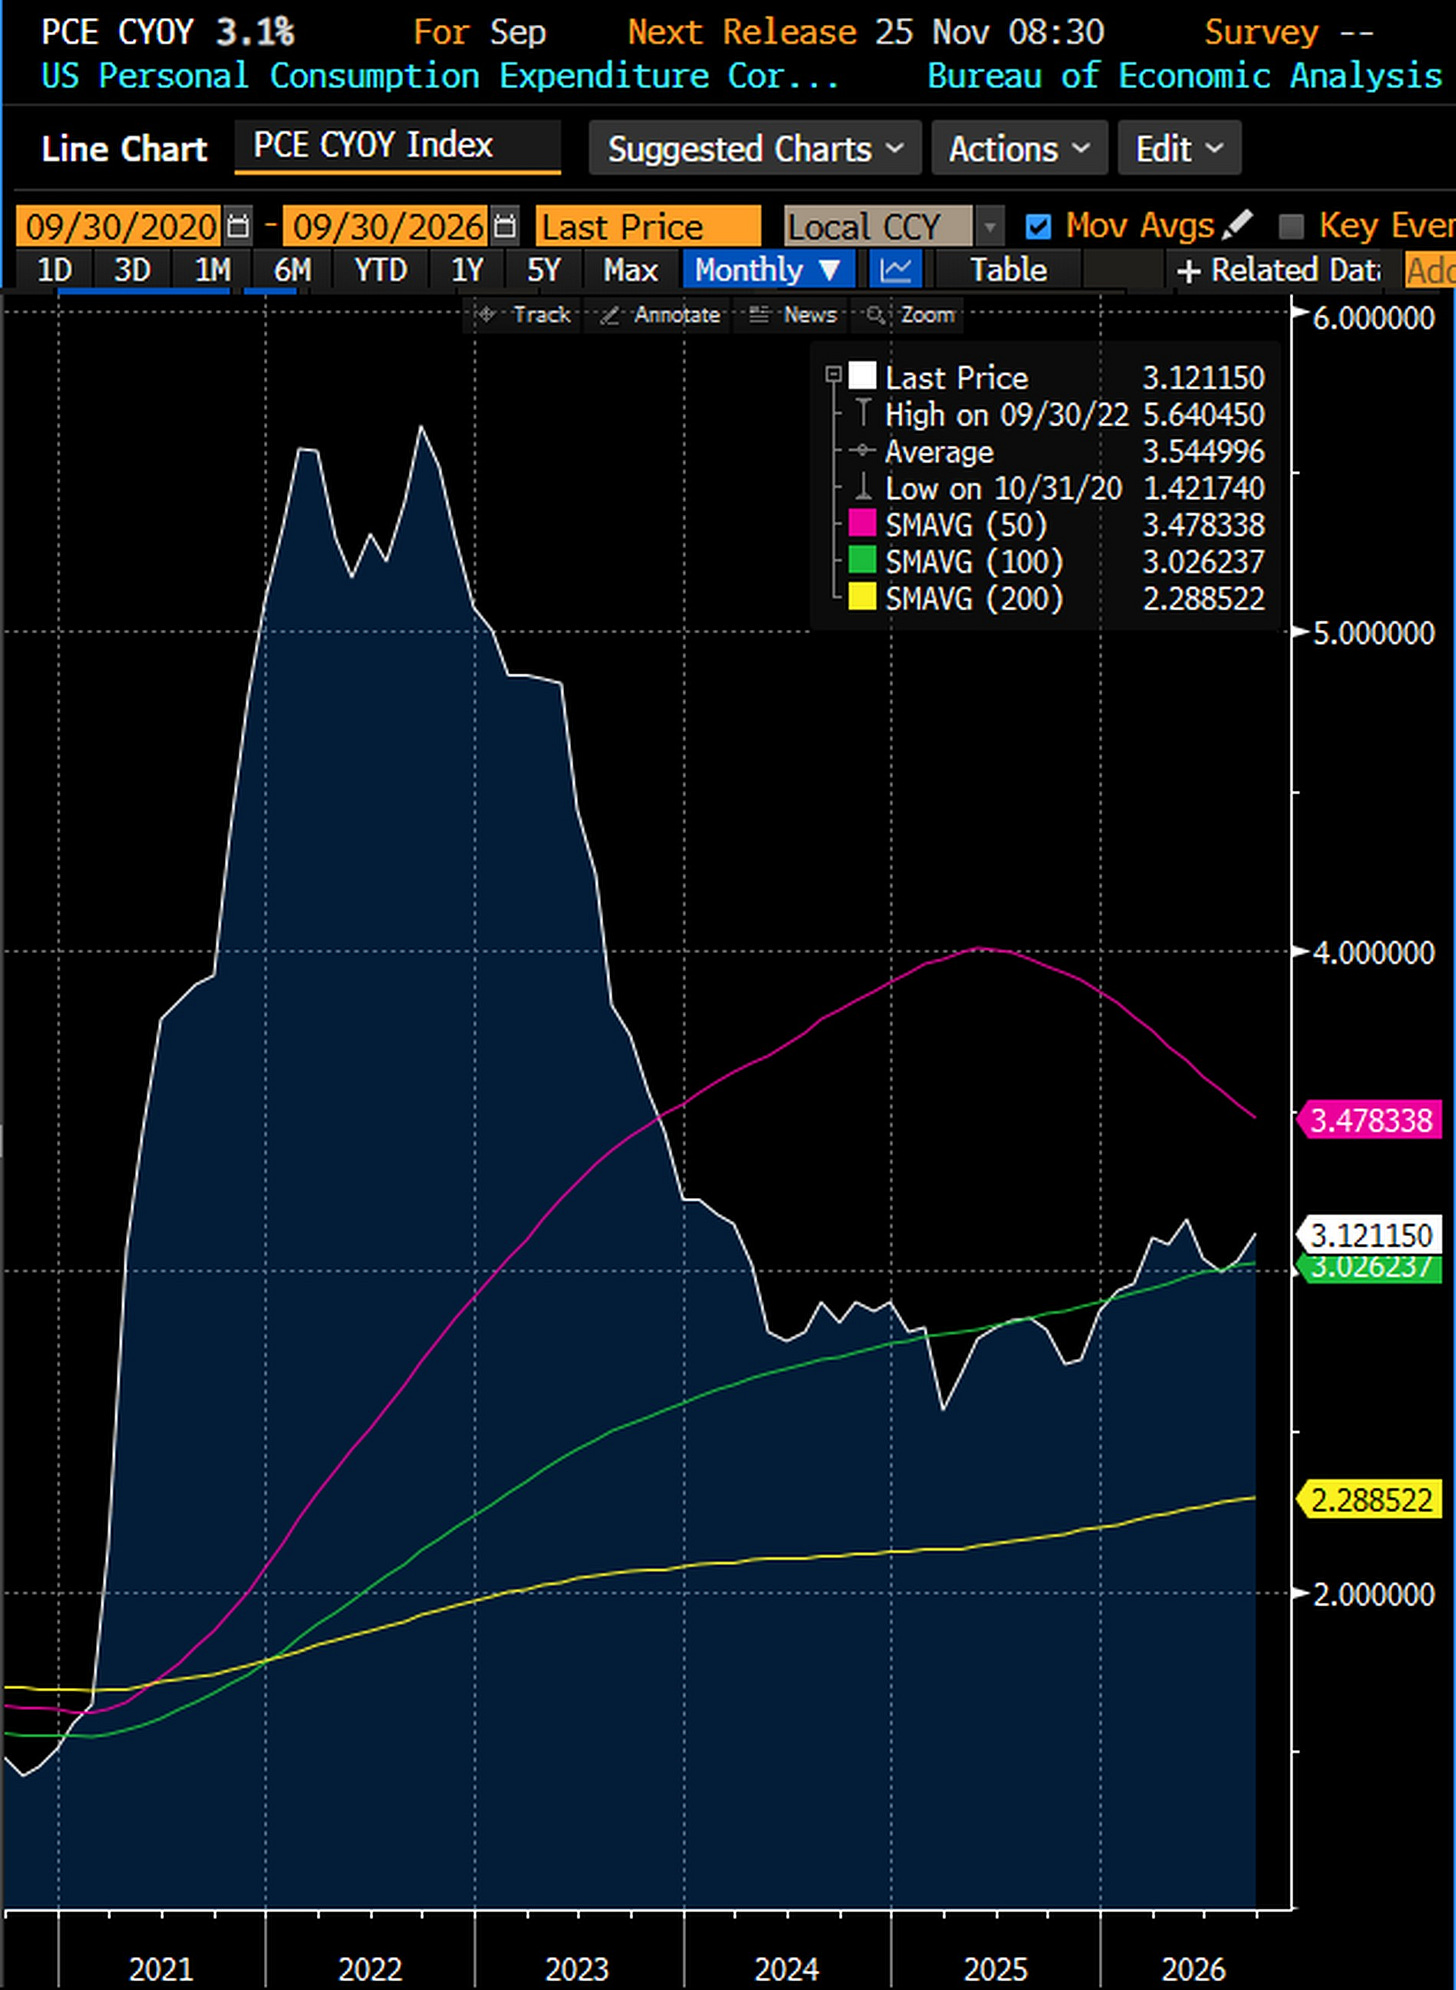1456x1990 pixels.
Task: Click the Last Price field button
Action: (648, 227)
